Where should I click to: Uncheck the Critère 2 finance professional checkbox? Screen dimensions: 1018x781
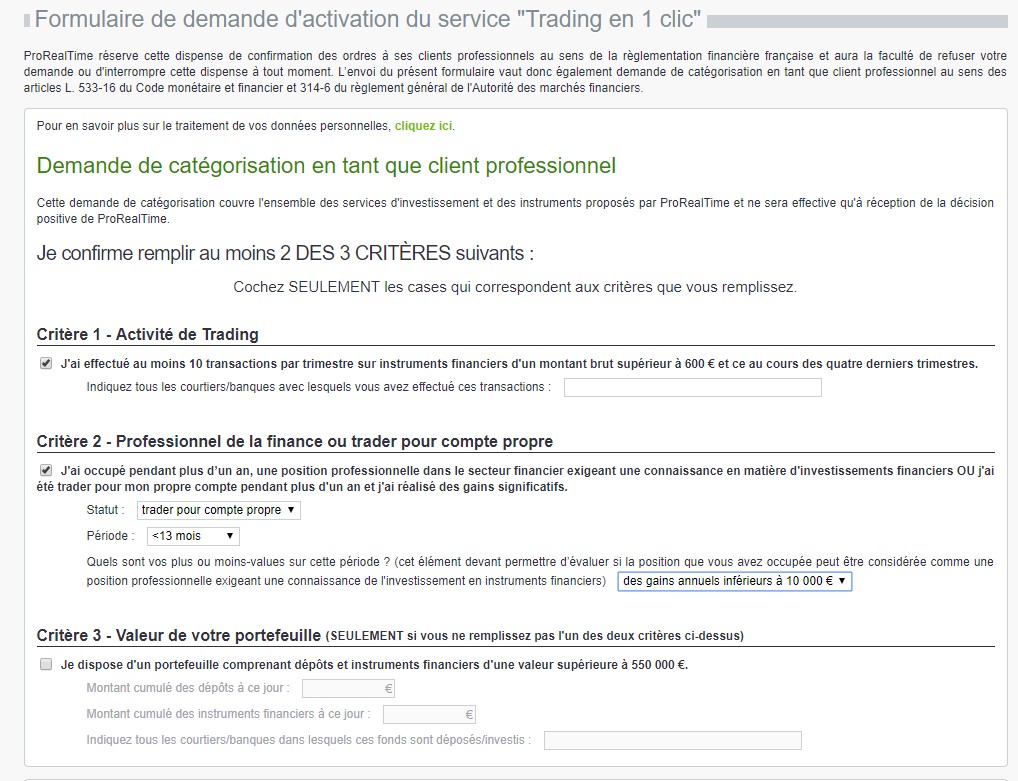click(46, 471)
